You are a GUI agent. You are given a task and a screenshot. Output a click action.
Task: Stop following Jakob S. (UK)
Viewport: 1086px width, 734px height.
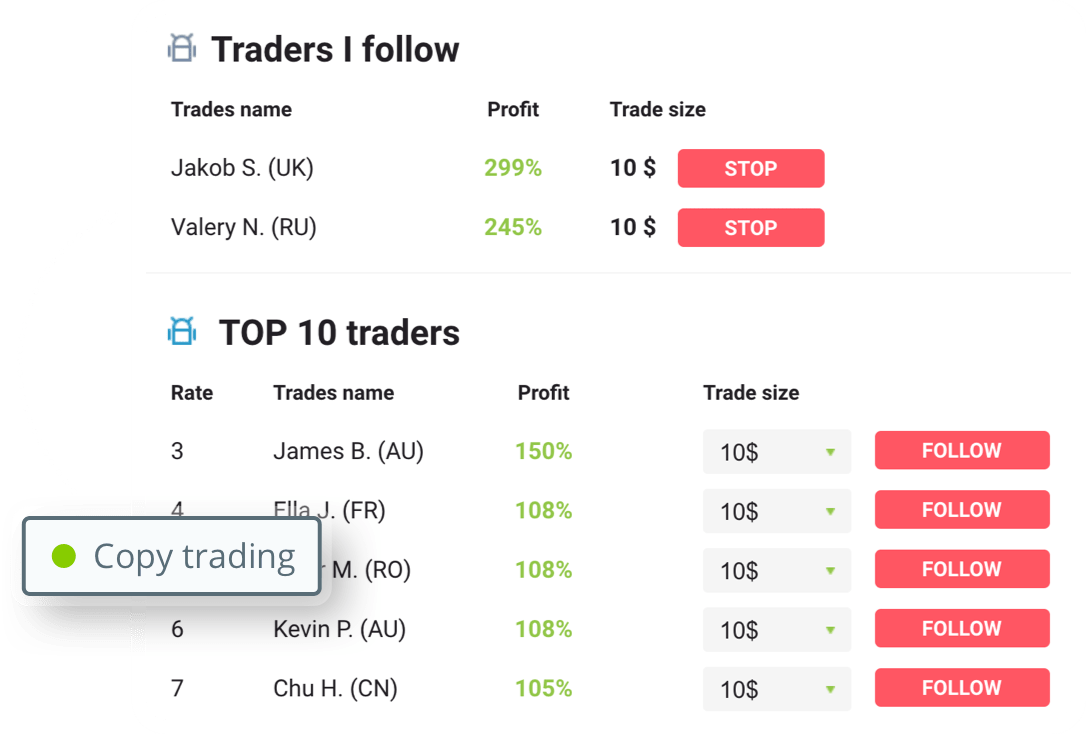[751, 168]
